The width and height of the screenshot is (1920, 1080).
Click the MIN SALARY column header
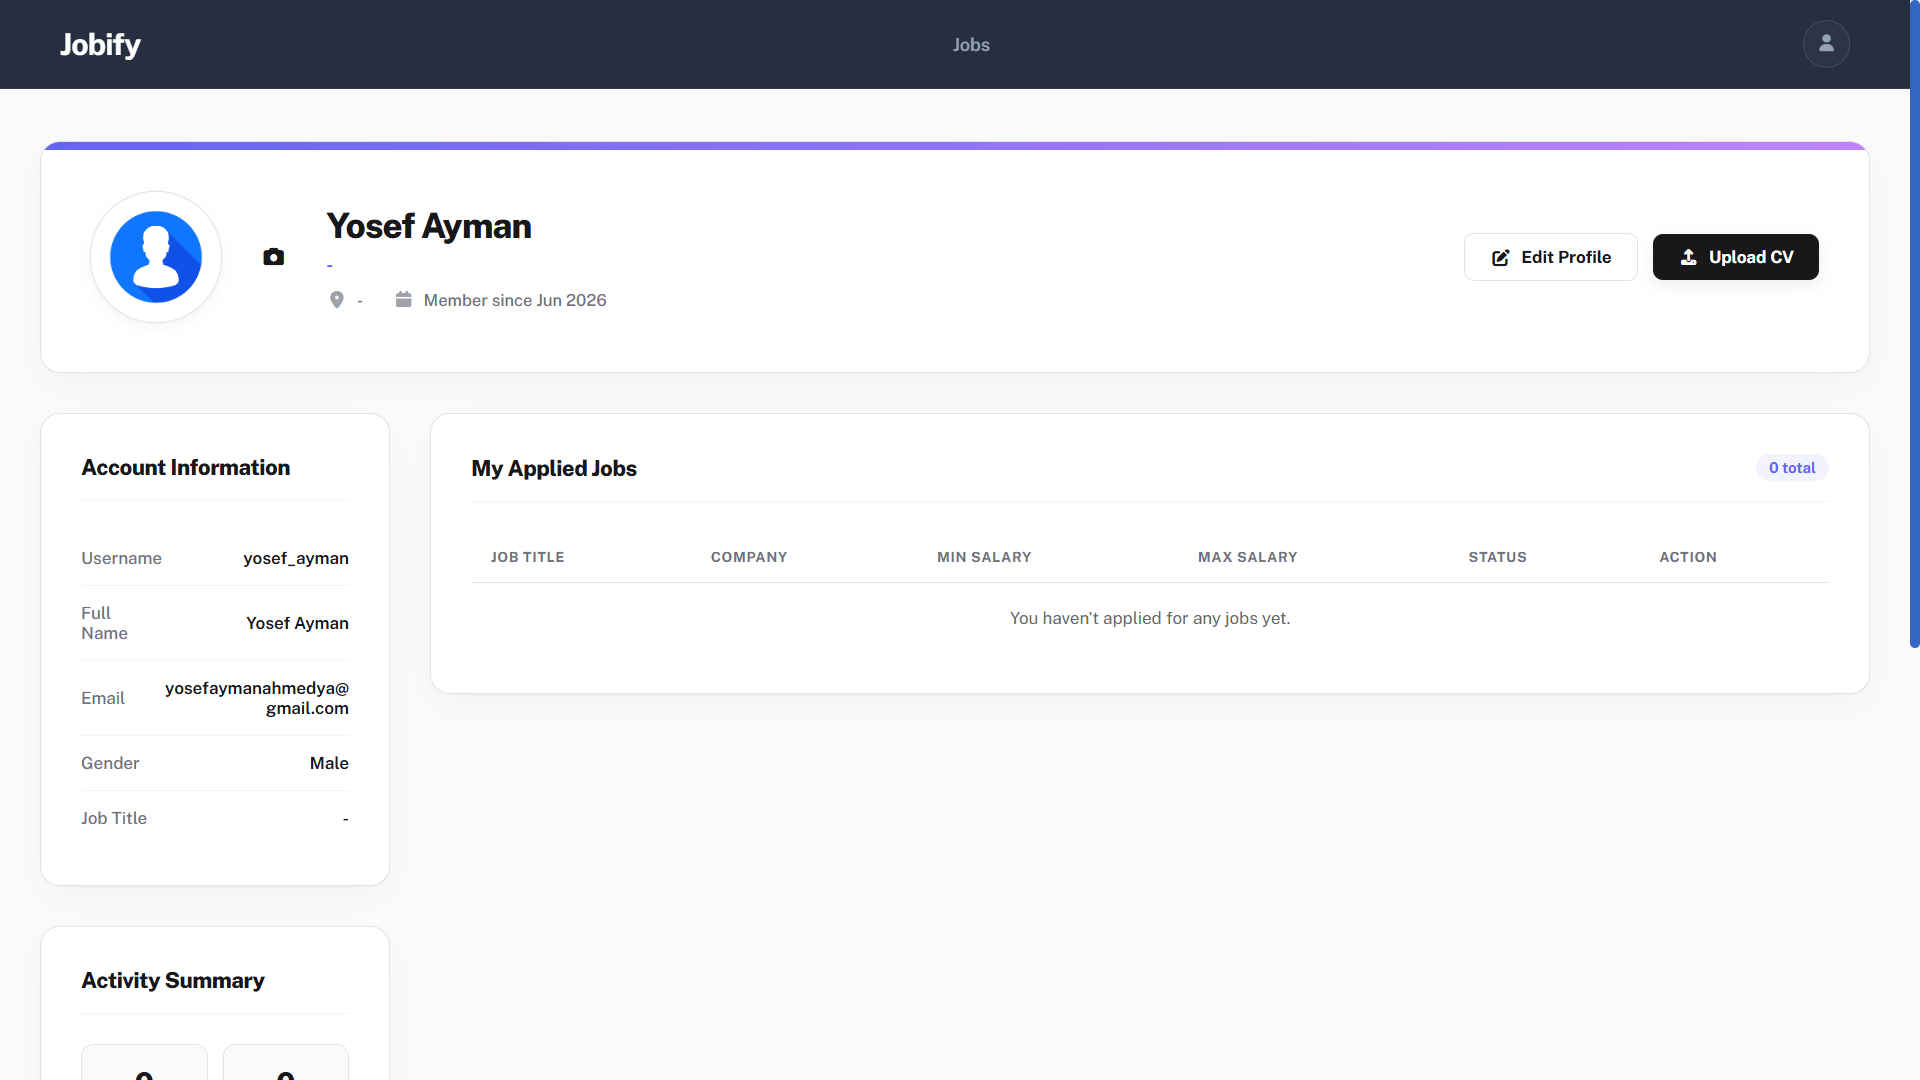click(984, 557)
